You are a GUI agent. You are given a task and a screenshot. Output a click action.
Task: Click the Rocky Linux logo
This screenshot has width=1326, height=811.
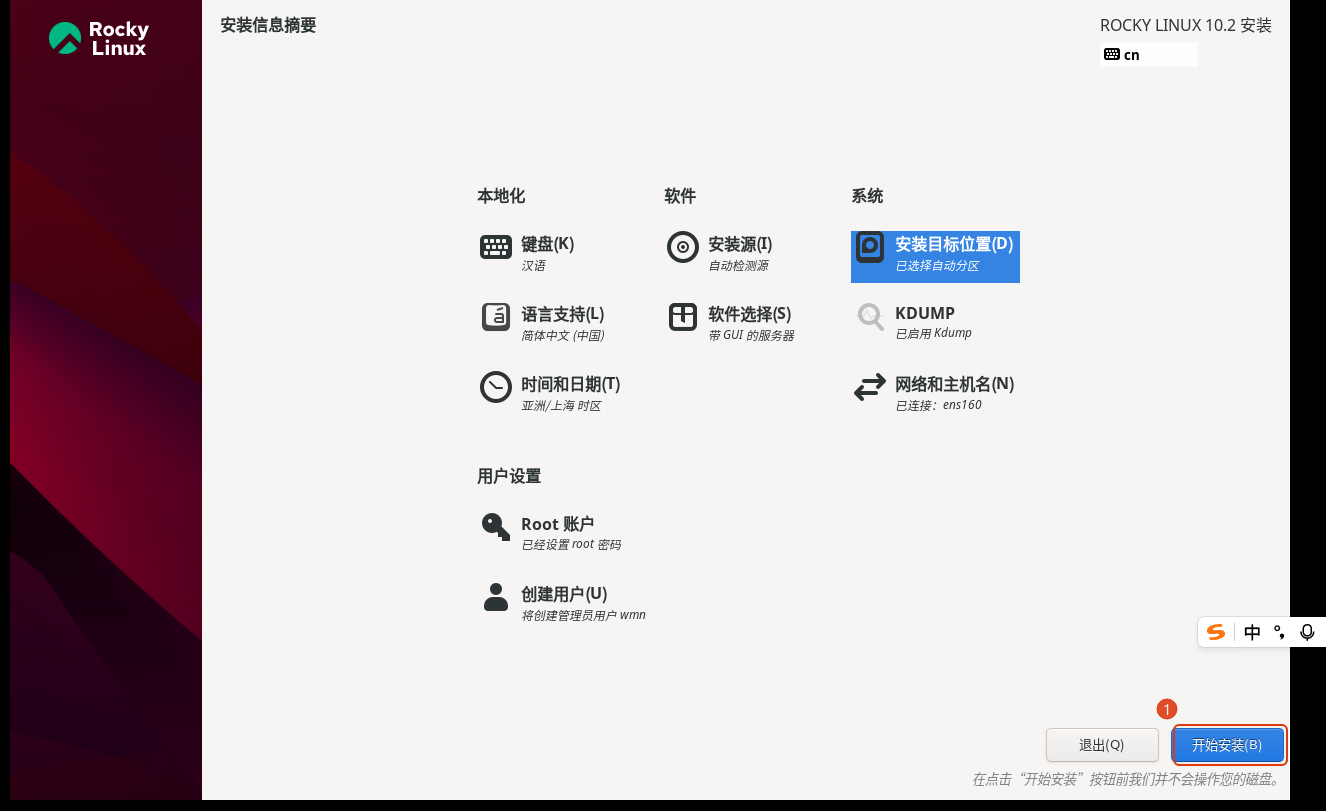[x=98, y=39]
